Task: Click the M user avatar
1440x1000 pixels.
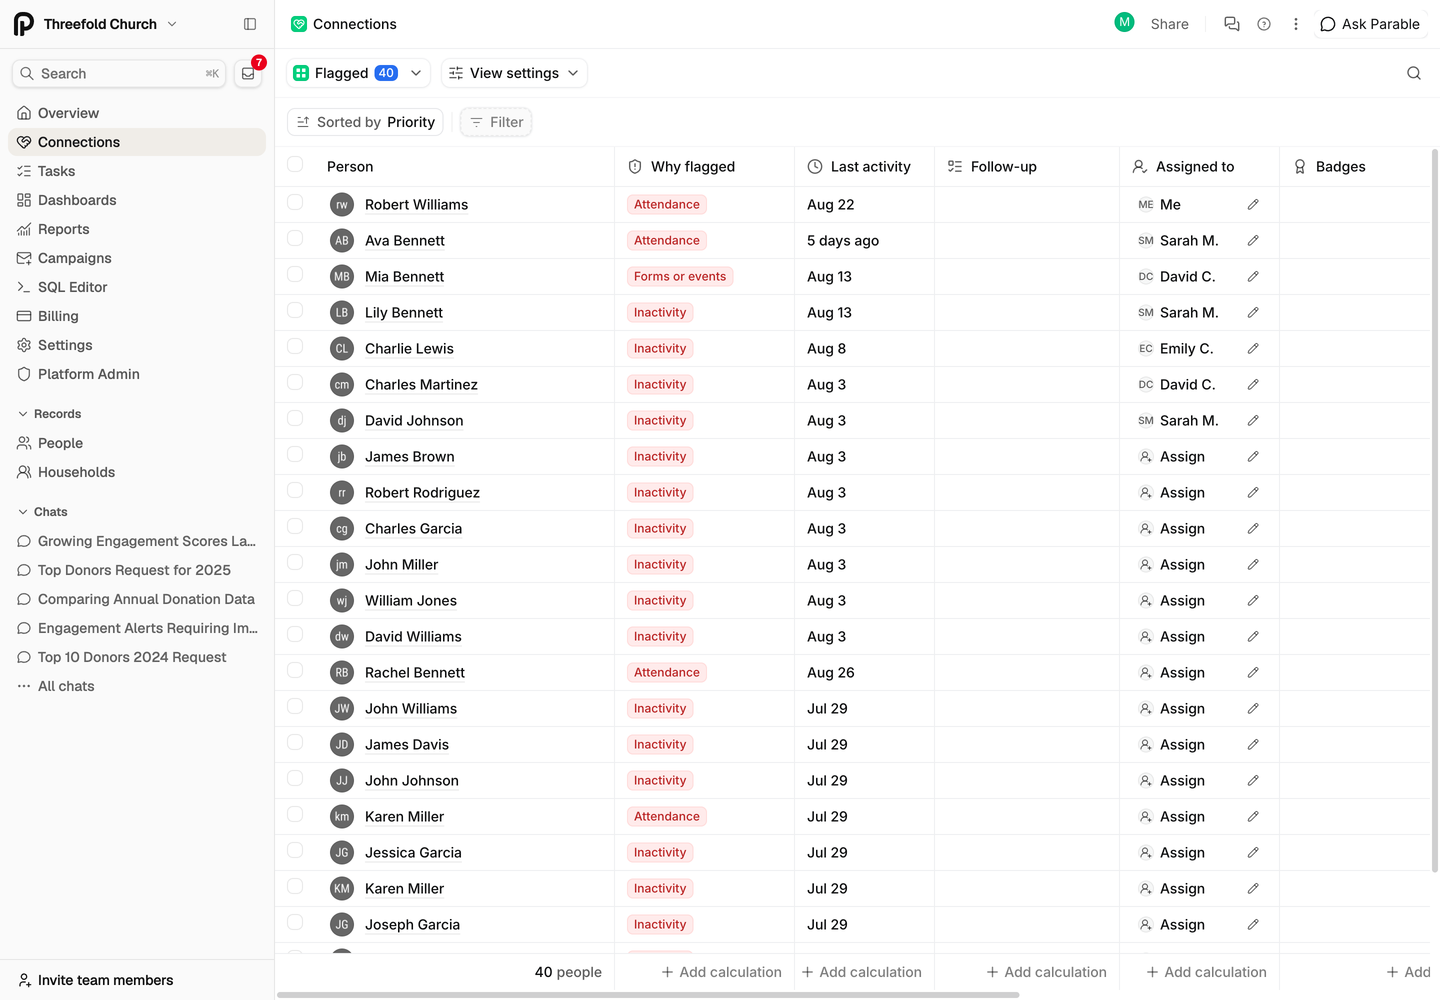Action: point(1124,22)
